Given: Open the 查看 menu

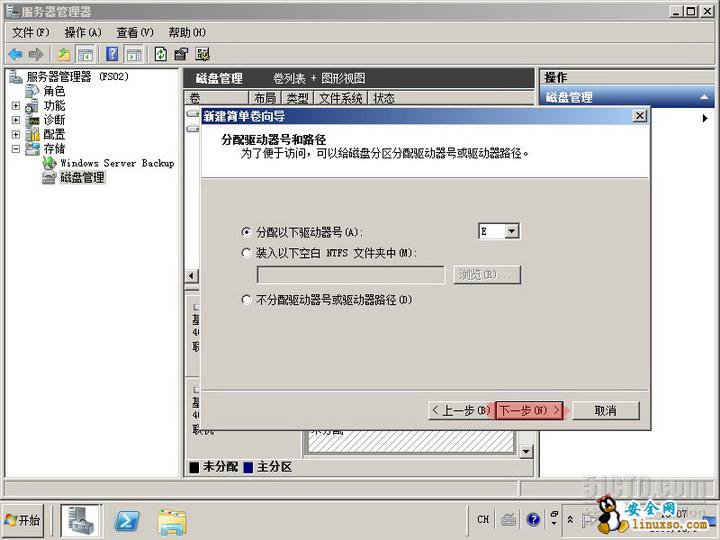Looking at the screenshot, I should point(134,32).
